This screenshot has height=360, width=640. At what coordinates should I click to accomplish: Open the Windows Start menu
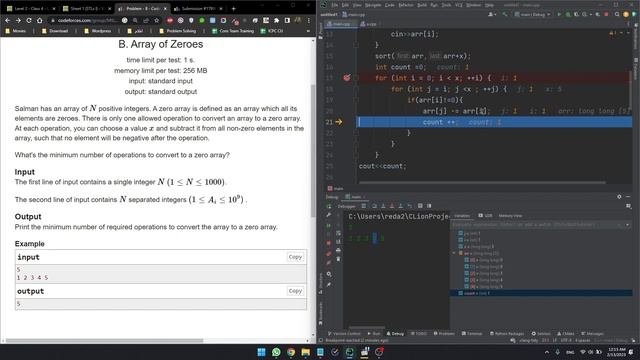261,352
